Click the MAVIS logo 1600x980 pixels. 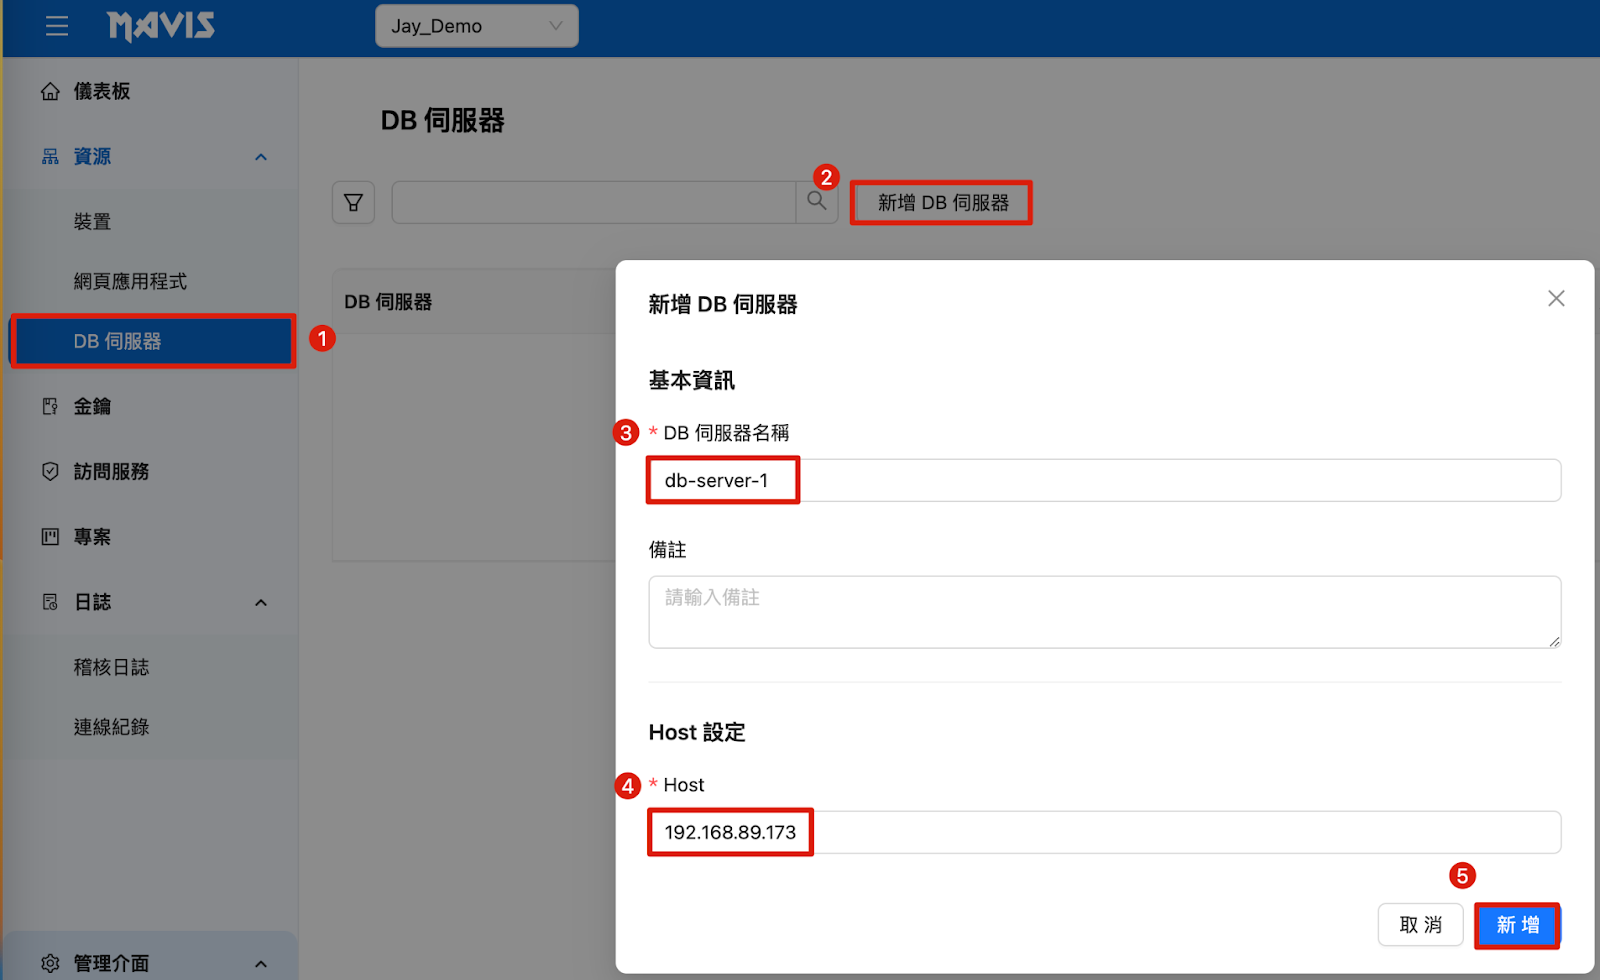(x=161, y=26)
